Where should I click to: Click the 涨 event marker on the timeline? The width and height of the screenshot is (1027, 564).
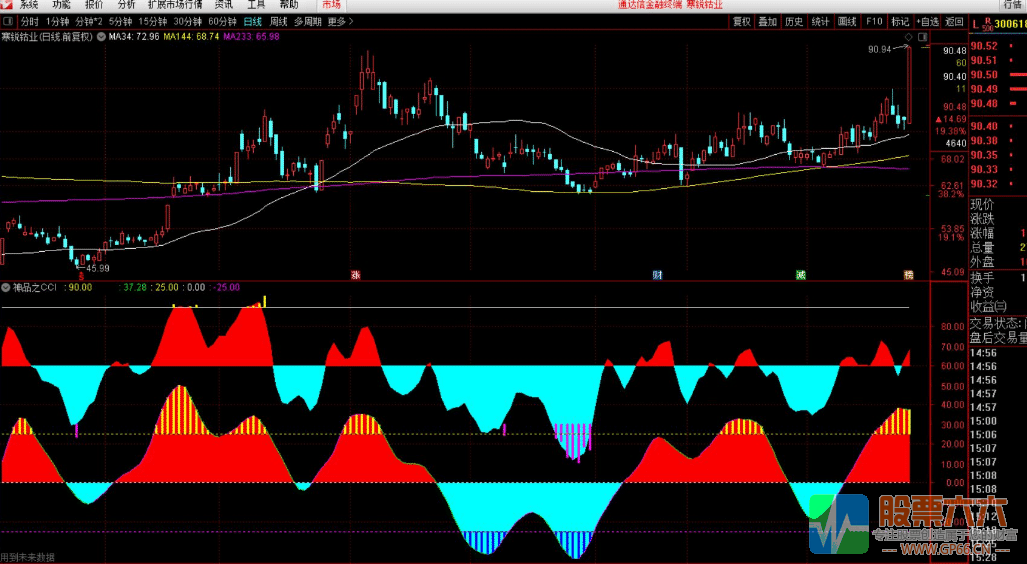356,275
